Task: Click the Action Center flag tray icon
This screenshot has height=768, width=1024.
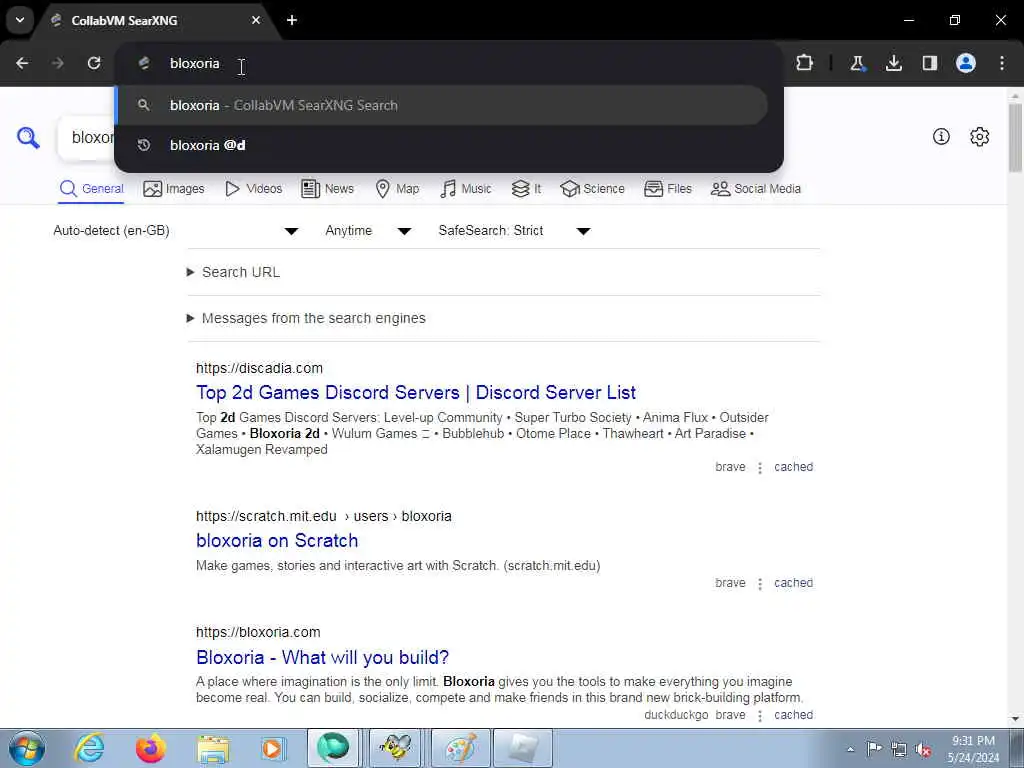Action: [874, 749]
